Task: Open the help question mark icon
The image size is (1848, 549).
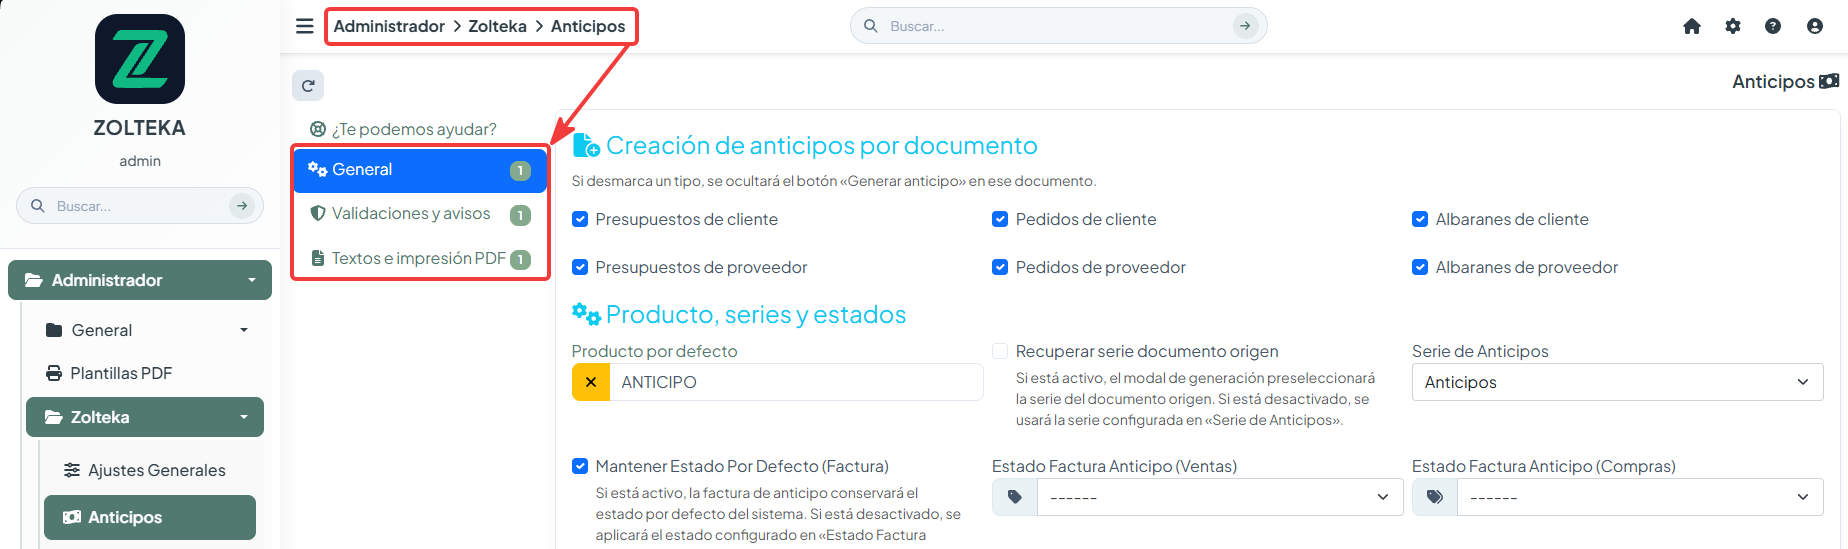Action: click(x=1773, y=26)
